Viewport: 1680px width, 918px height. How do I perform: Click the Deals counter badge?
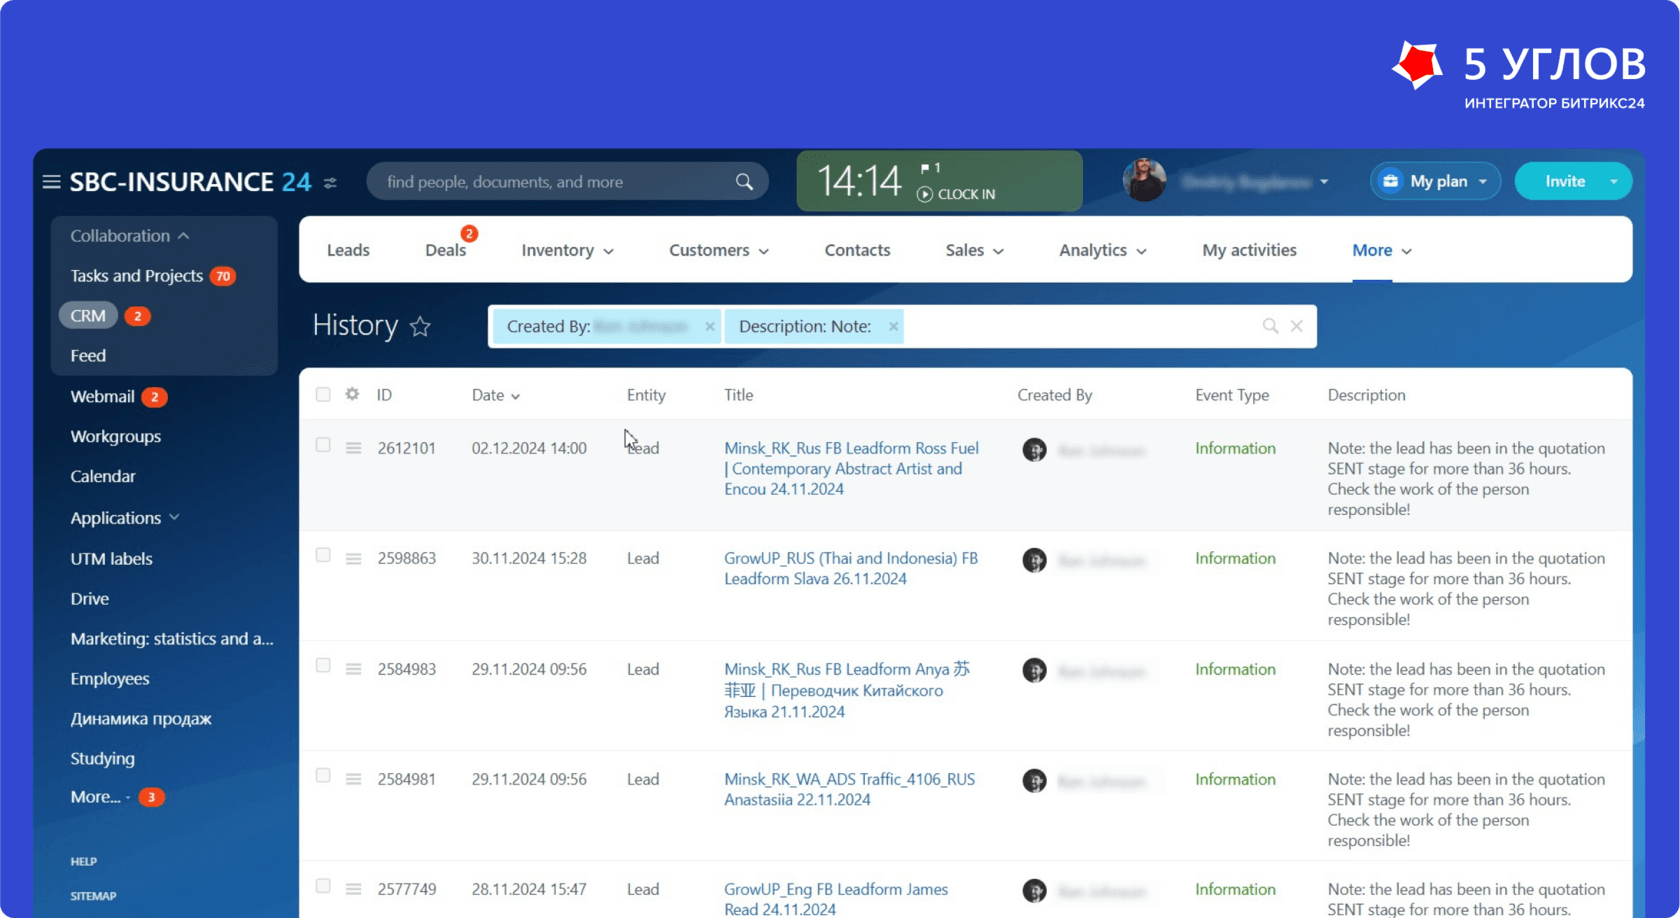pyautogui.click(x=468, y=234)
